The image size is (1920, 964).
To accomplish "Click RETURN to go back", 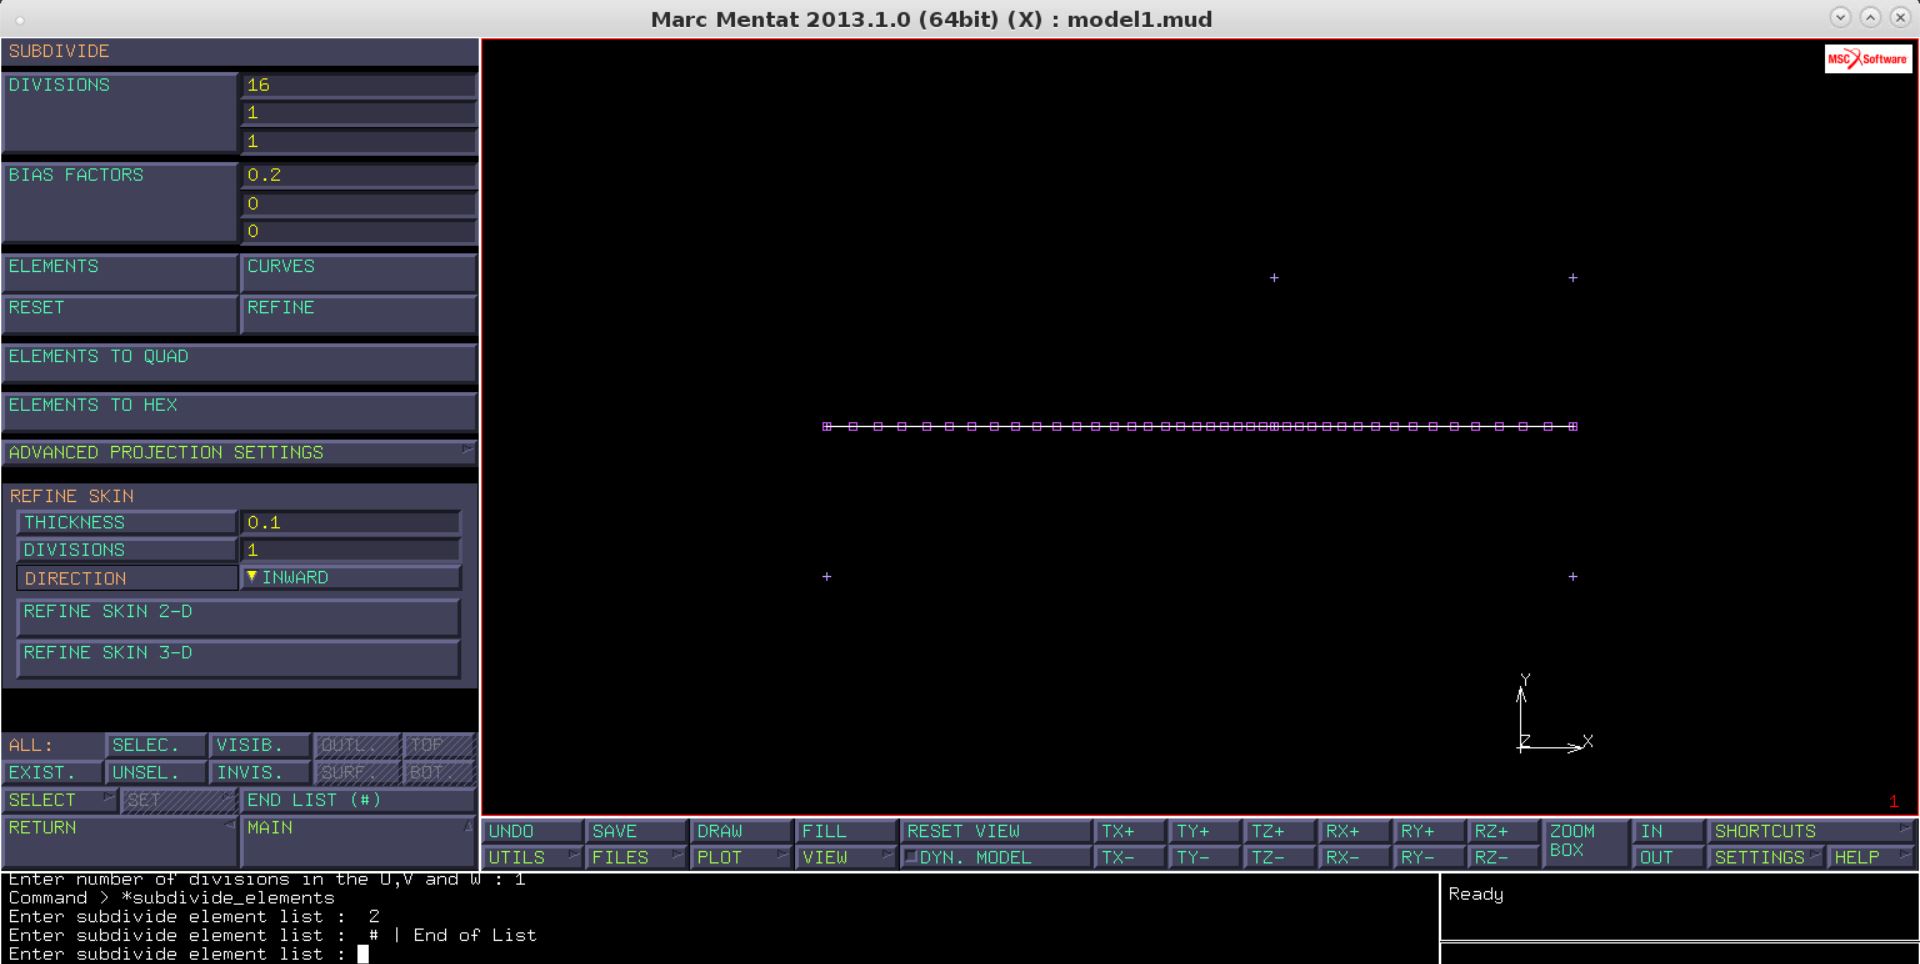I will (119, 841).
